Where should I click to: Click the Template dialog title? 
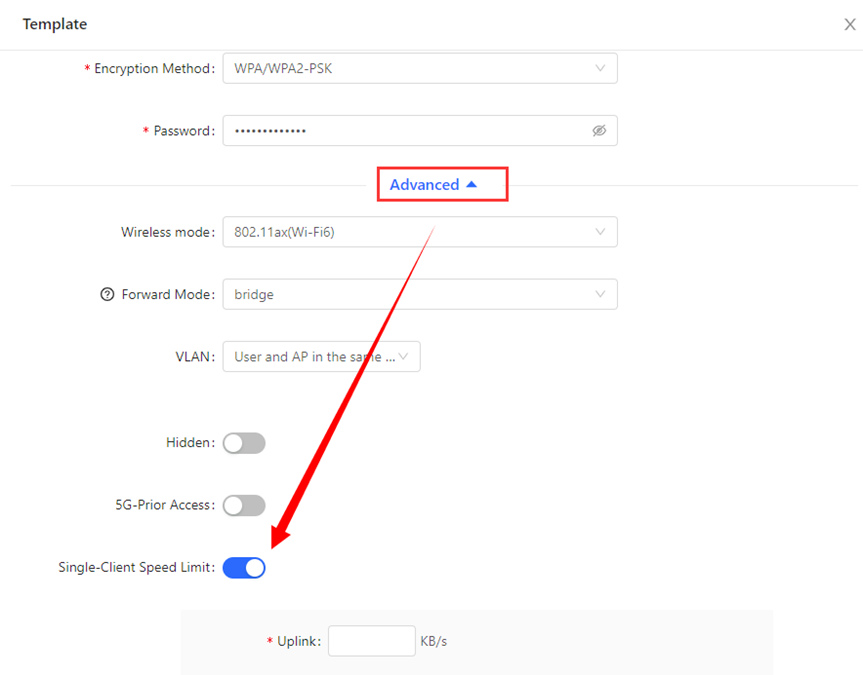pyautogui.click(x=55, y=24)
